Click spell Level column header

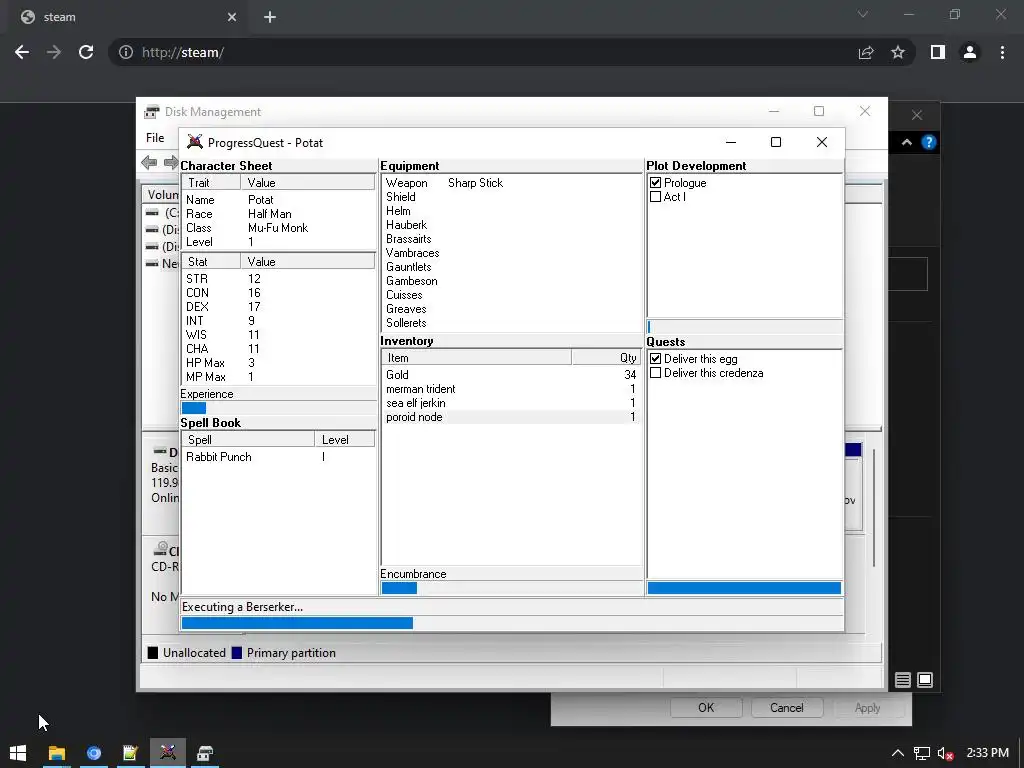click(x=344, y=440)
